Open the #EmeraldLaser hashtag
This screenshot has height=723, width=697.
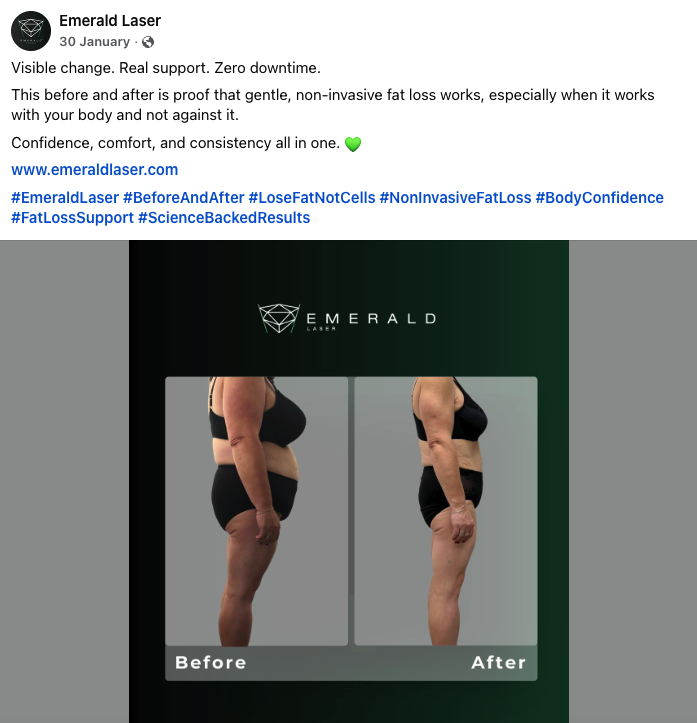click(x=65, y=198)
